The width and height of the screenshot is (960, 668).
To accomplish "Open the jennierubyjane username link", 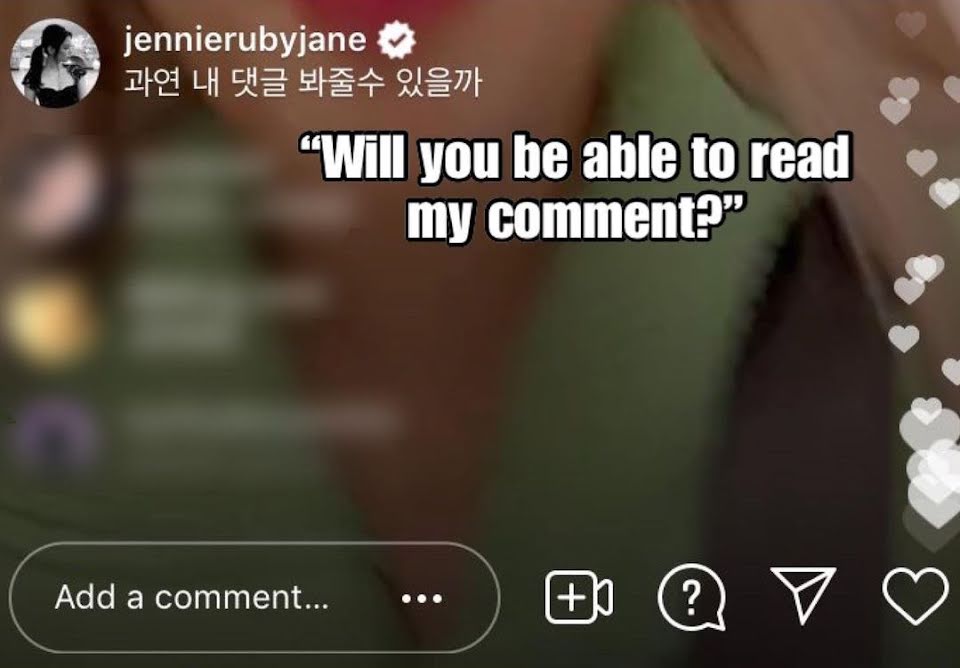I will [x=245, y=40].
